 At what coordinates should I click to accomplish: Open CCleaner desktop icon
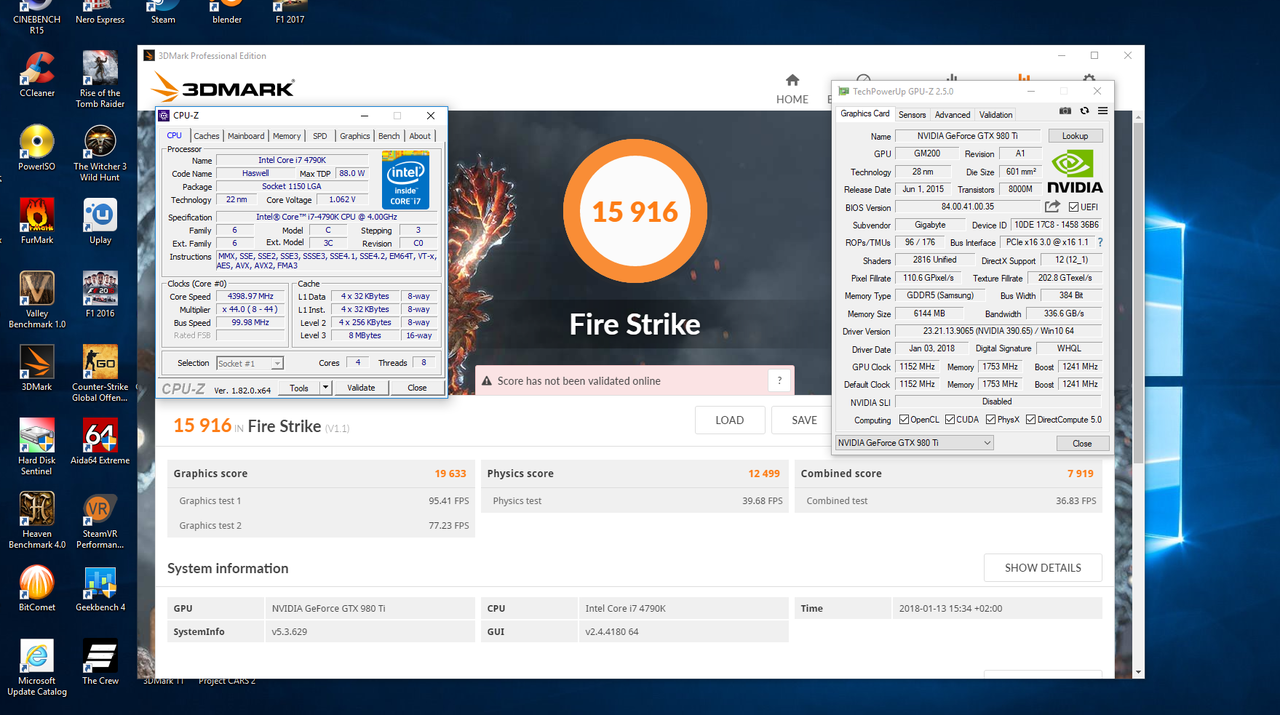coord(37,74)
